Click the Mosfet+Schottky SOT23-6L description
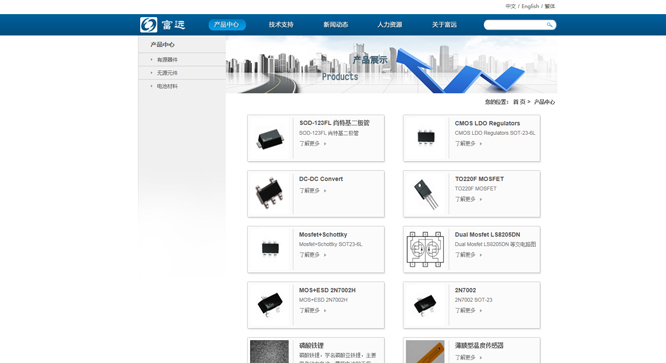This screenshot has height=363, width=666. [330, 245]
